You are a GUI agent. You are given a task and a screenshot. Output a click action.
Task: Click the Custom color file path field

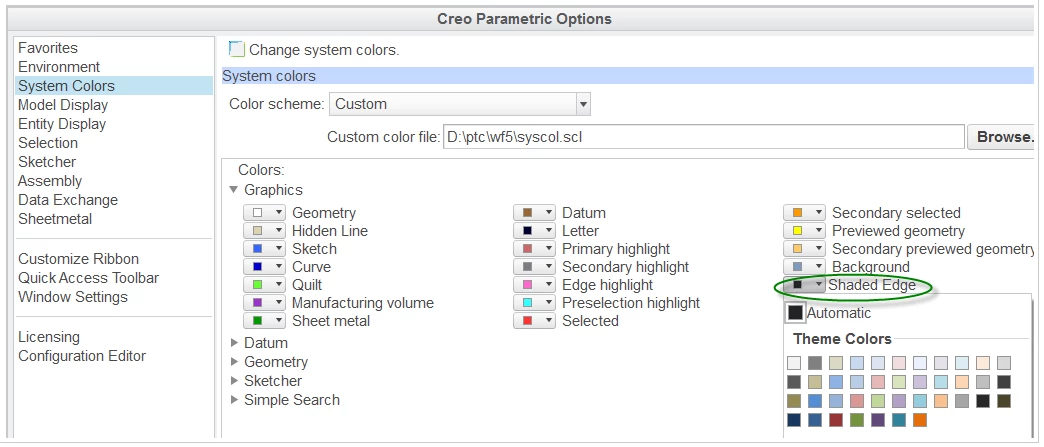point(702,137)
